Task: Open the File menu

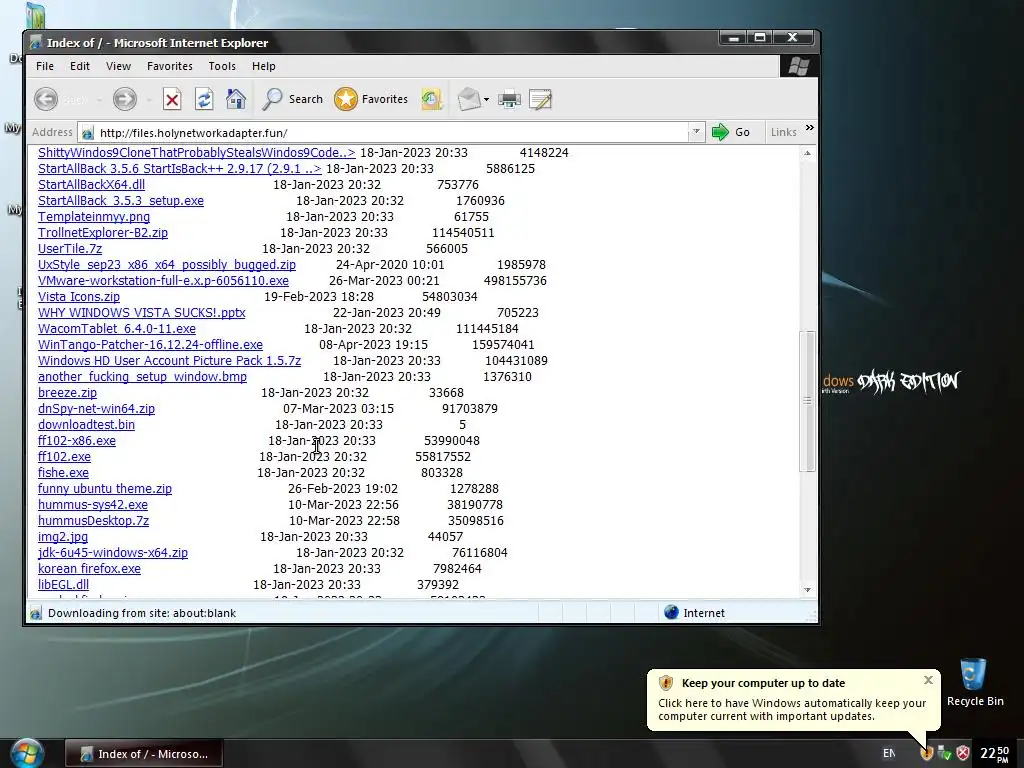Action: tap(45, 66)
